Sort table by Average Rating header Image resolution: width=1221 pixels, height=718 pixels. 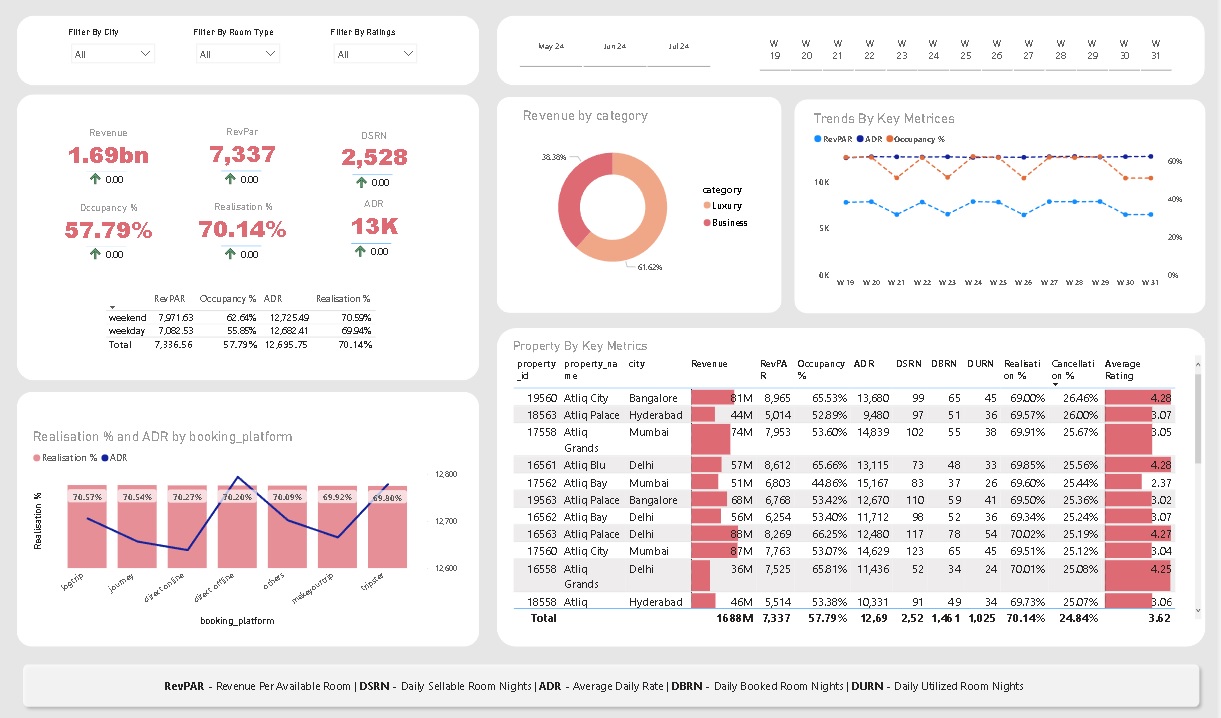tap(1122, 370)
